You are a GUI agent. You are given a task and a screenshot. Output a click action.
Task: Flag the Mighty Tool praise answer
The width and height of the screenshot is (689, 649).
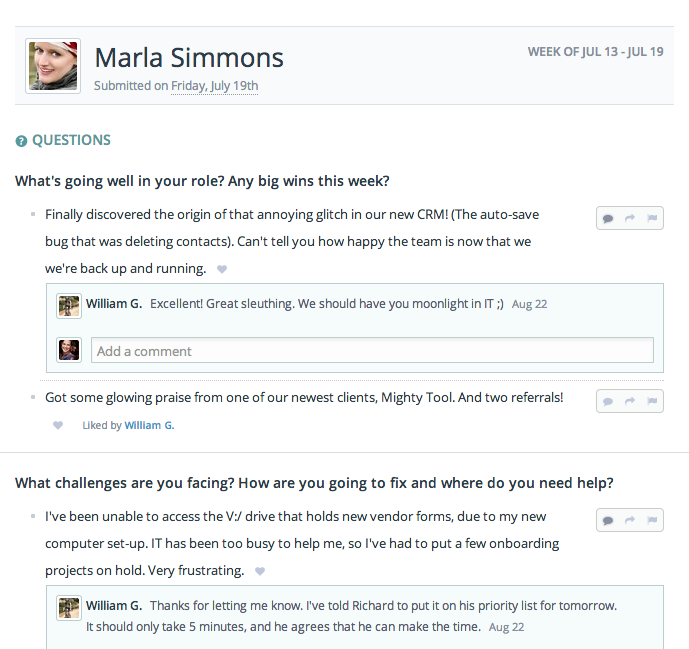(652, 401)
